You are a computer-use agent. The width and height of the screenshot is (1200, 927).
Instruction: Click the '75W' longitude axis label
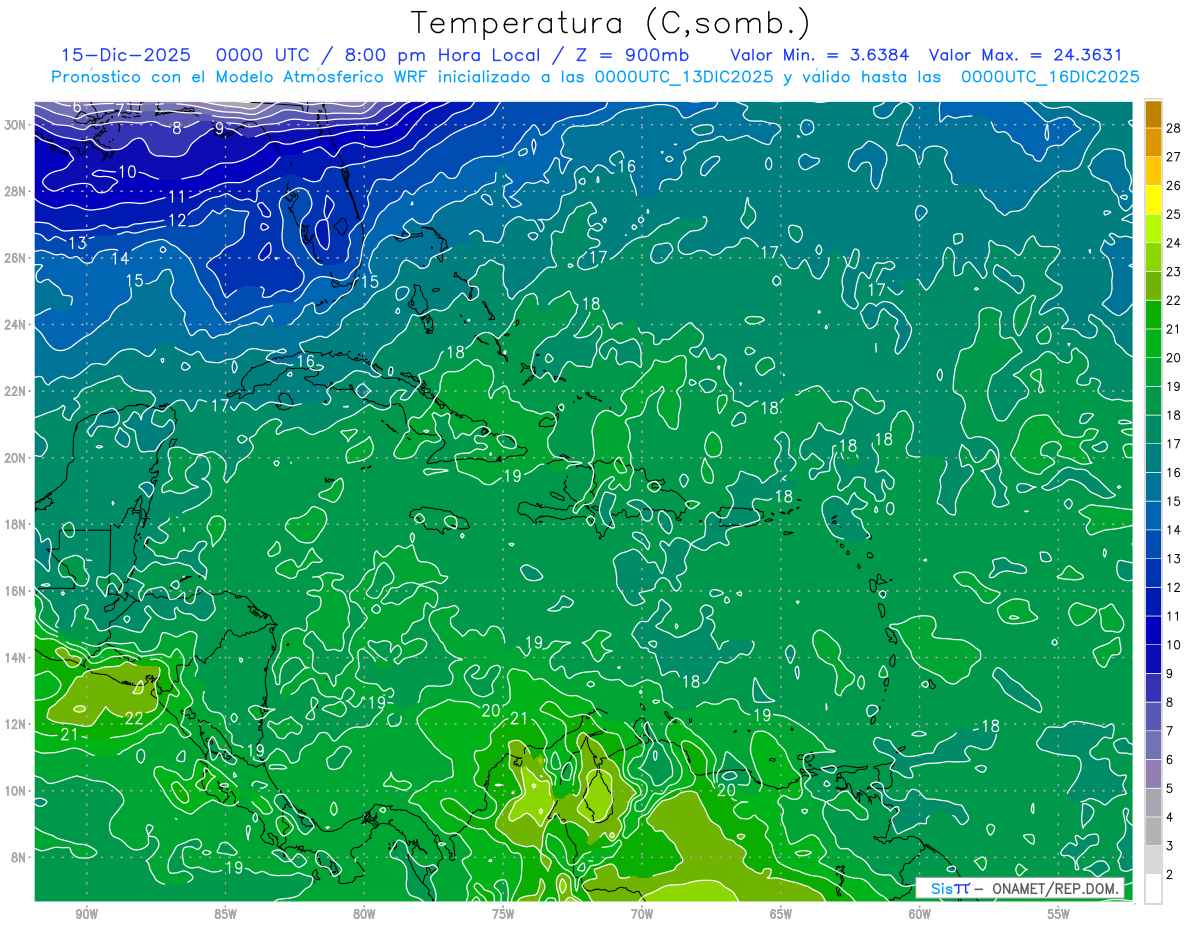(x=503, y=915)
